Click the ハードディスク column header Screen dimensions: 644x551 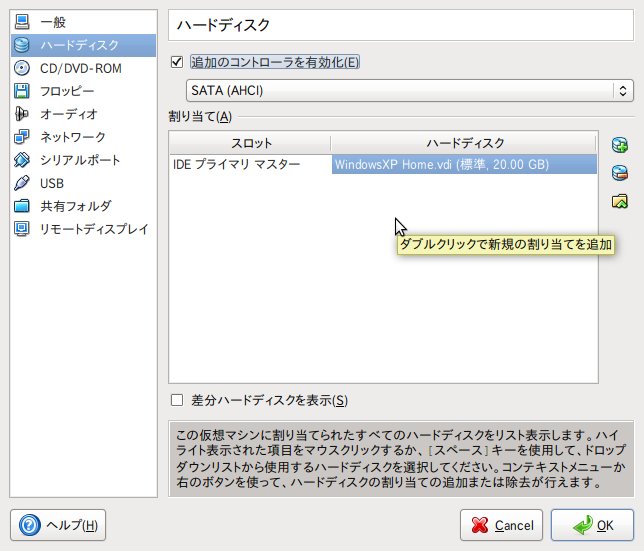[x=464, y=143]
